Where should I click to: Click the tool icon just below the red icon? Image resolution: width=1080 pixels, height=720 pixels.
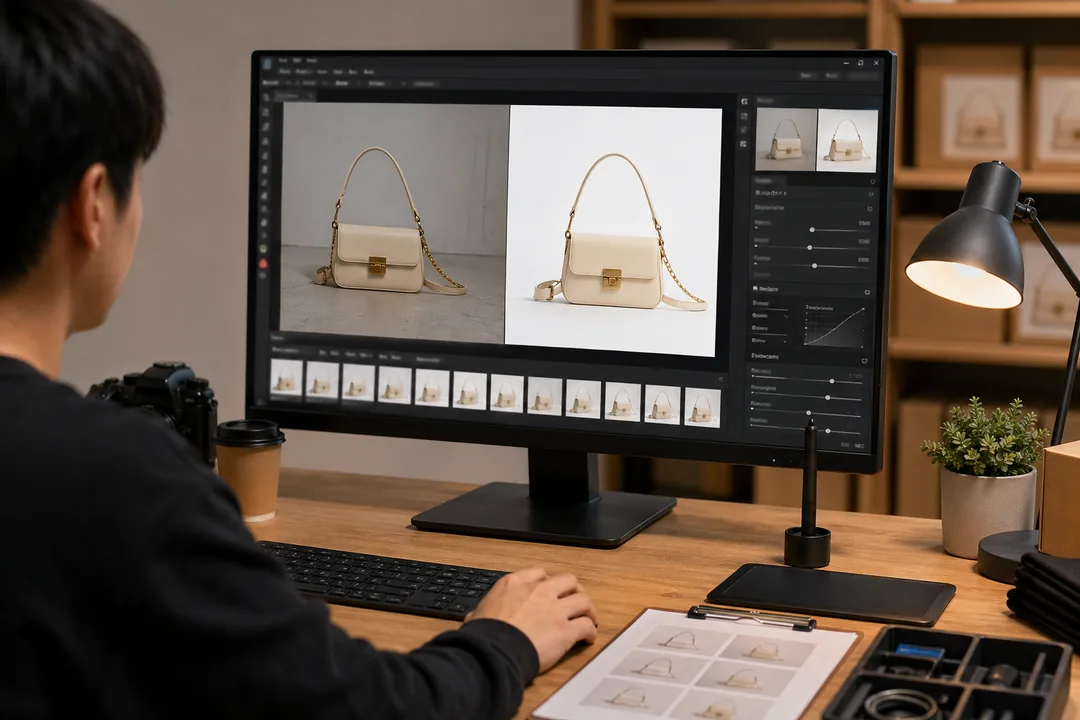(262, 276)
